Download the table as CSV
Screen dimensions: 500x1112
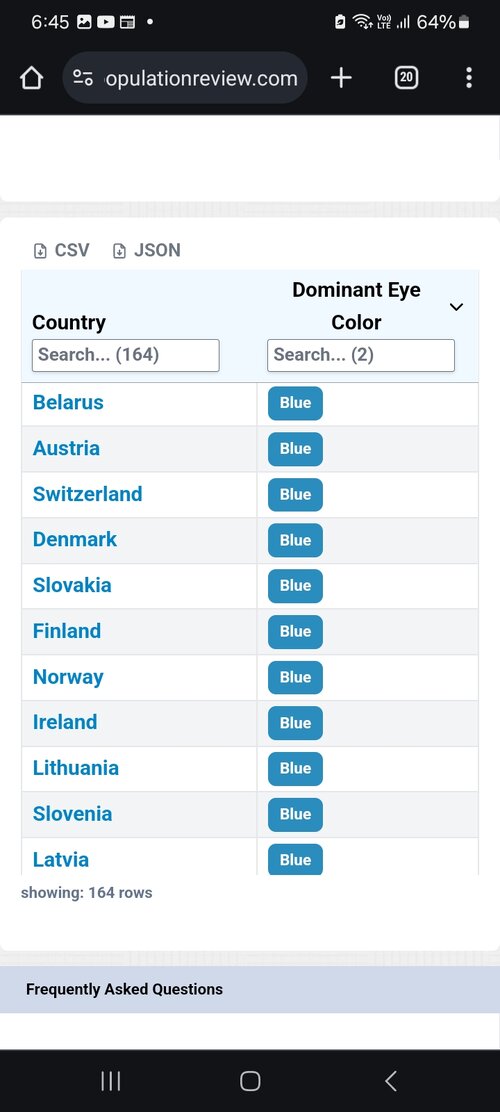pos(62,250)
